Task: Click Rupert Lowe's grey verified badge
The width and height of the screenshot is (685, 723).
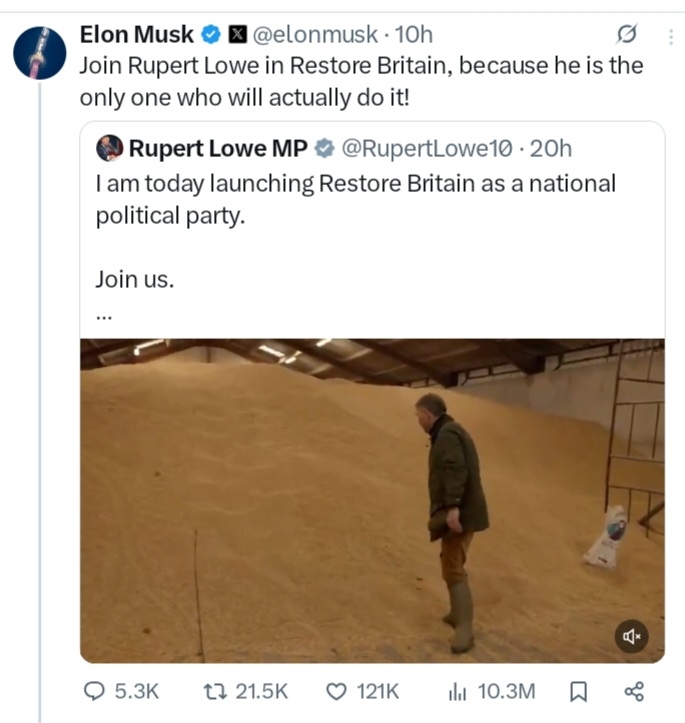Action: point(325,150)
